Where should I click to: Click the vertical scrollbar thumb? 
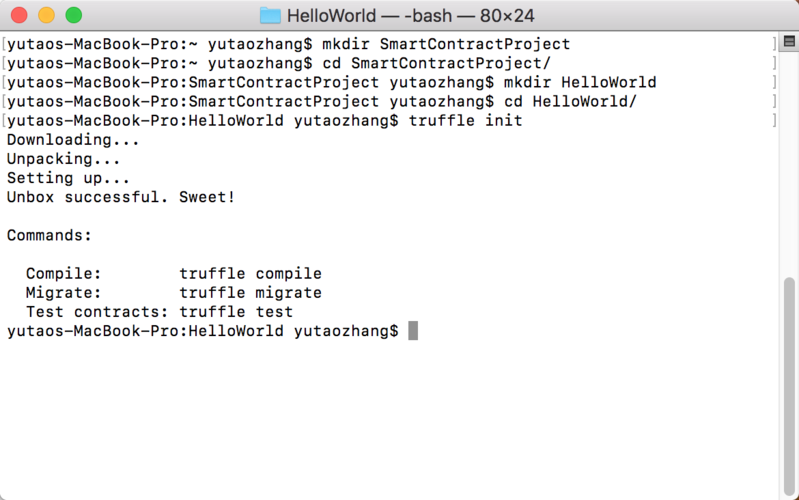click(x=789, y=385)
